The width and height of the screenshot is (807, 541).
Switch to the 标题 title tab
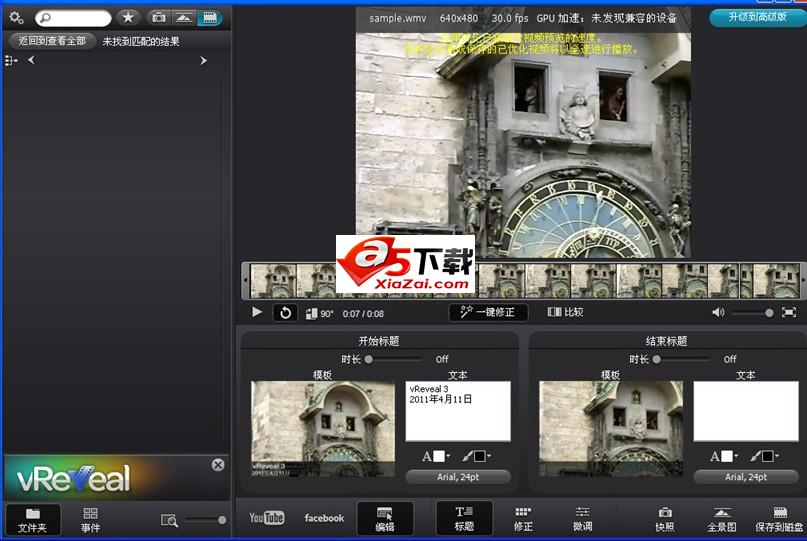point(464,518)
